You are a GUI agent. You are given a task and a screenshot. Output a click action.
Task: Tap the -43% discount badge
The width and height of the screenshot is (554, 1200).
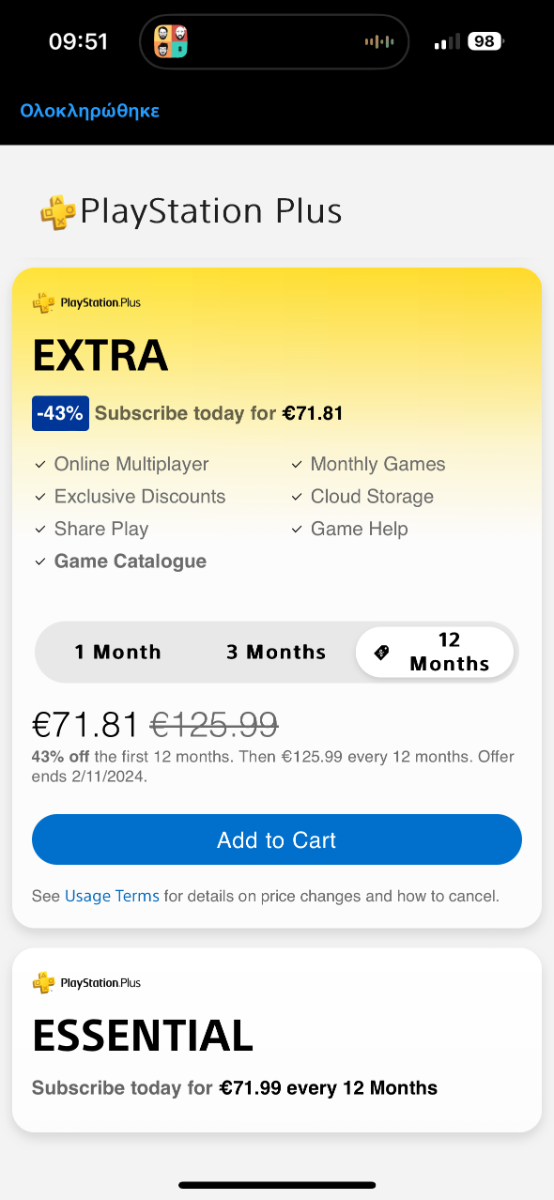click(60, 413)
